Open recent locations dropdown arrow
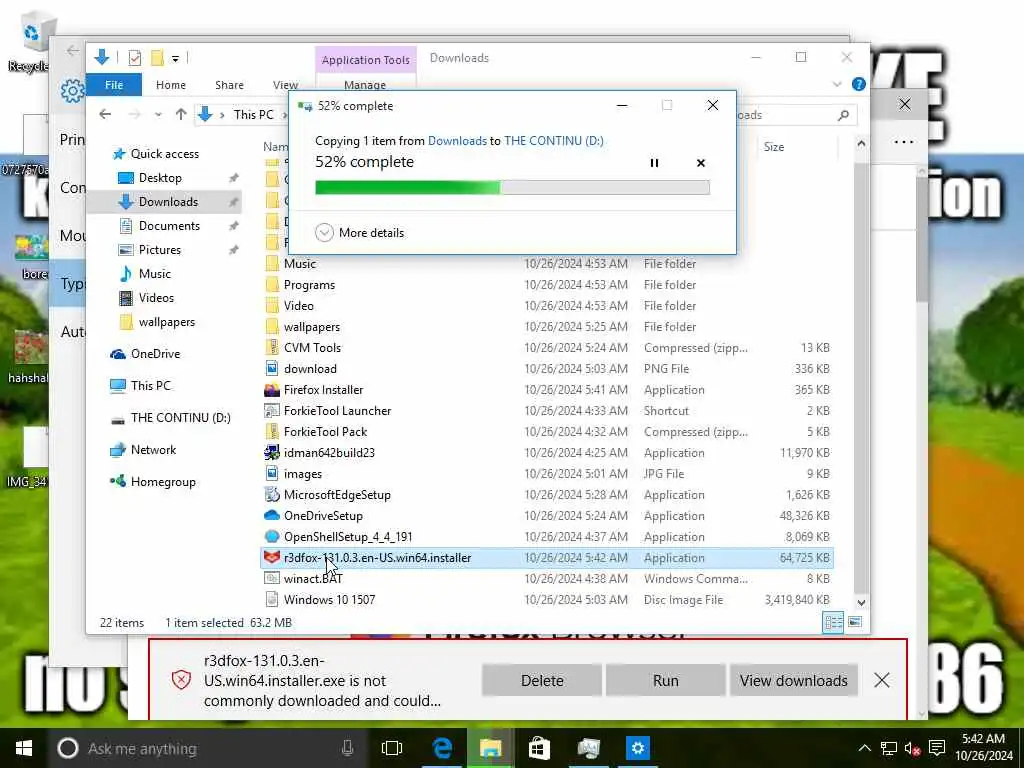This screenshot has height=768, width=1024. [x=158, y=115]
